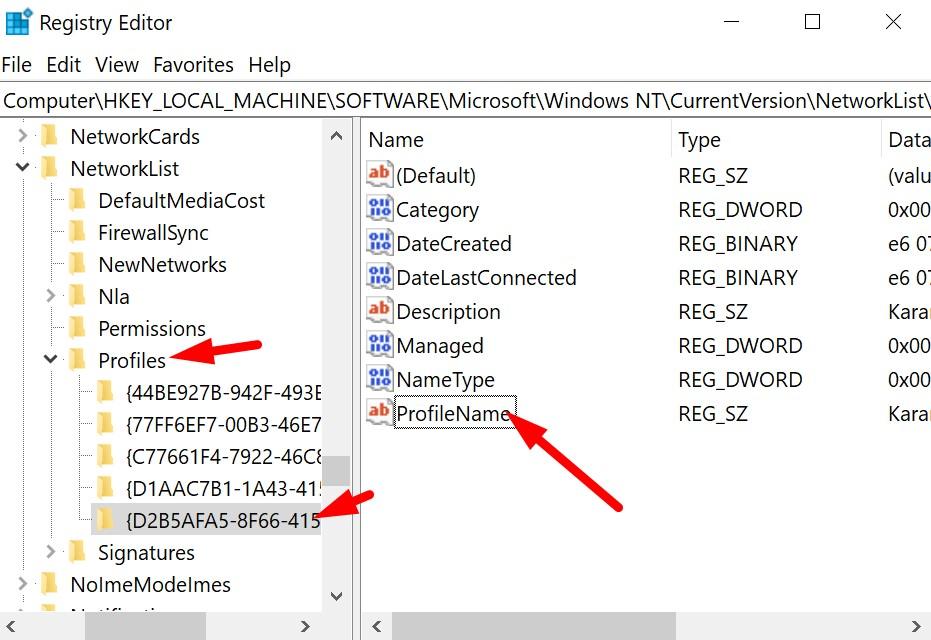The image size is (931, 640).
Task: Select the Description string value icon
Action: [379, 311]
